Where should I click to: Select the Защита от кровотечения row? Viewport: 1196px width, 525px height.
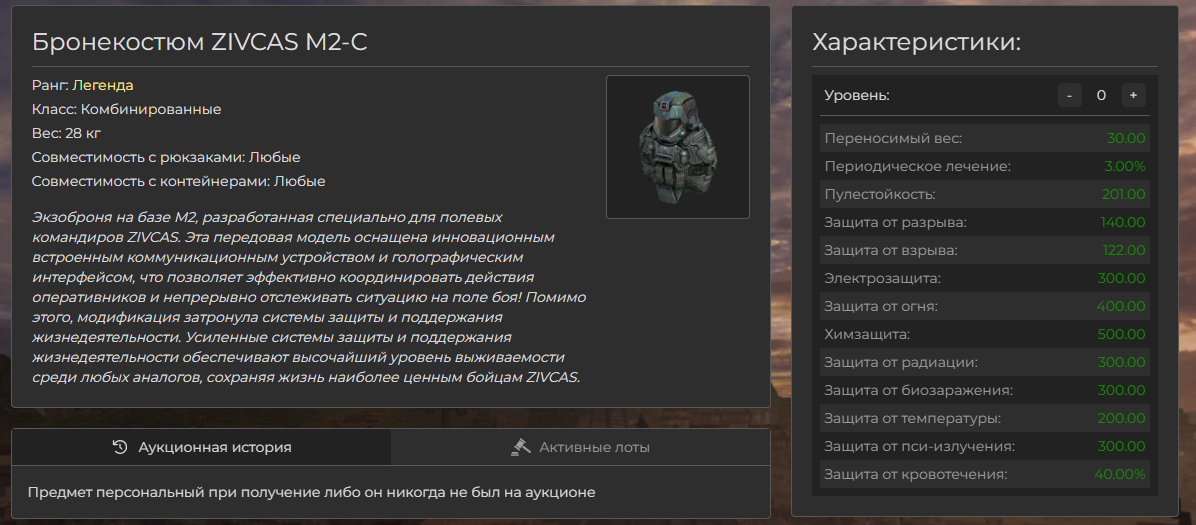tap(985, 474)
